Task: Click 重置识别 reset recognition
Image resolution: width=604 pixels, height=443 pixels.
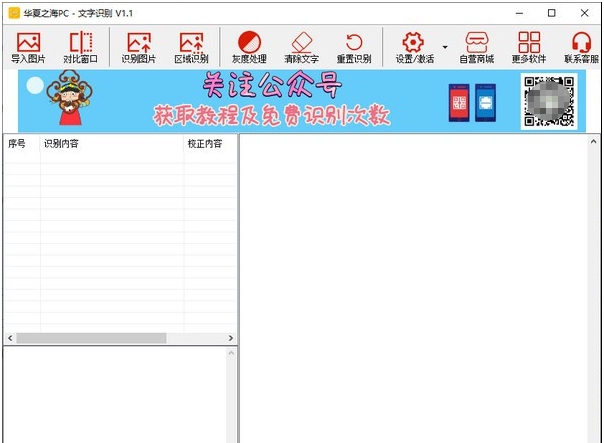Action: click(354, 47)
